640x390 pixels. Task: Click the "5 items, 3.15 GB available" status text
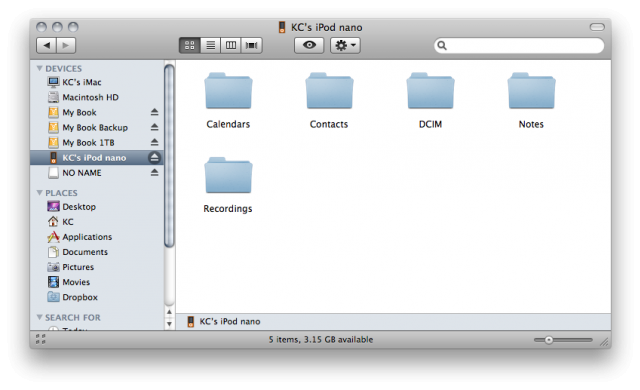pos(321,339)
